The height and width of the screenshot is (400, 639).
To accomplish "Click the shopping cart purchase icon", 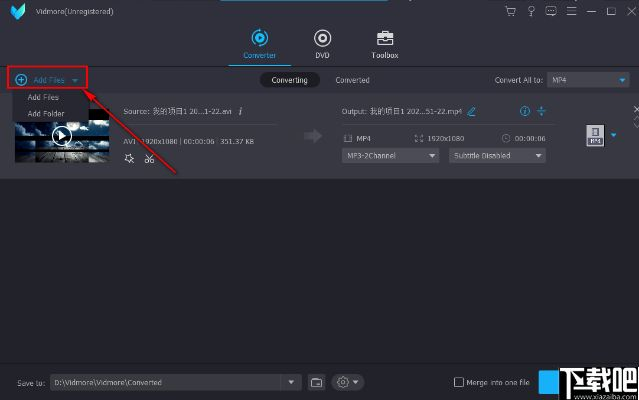I will tap(510, 11).
